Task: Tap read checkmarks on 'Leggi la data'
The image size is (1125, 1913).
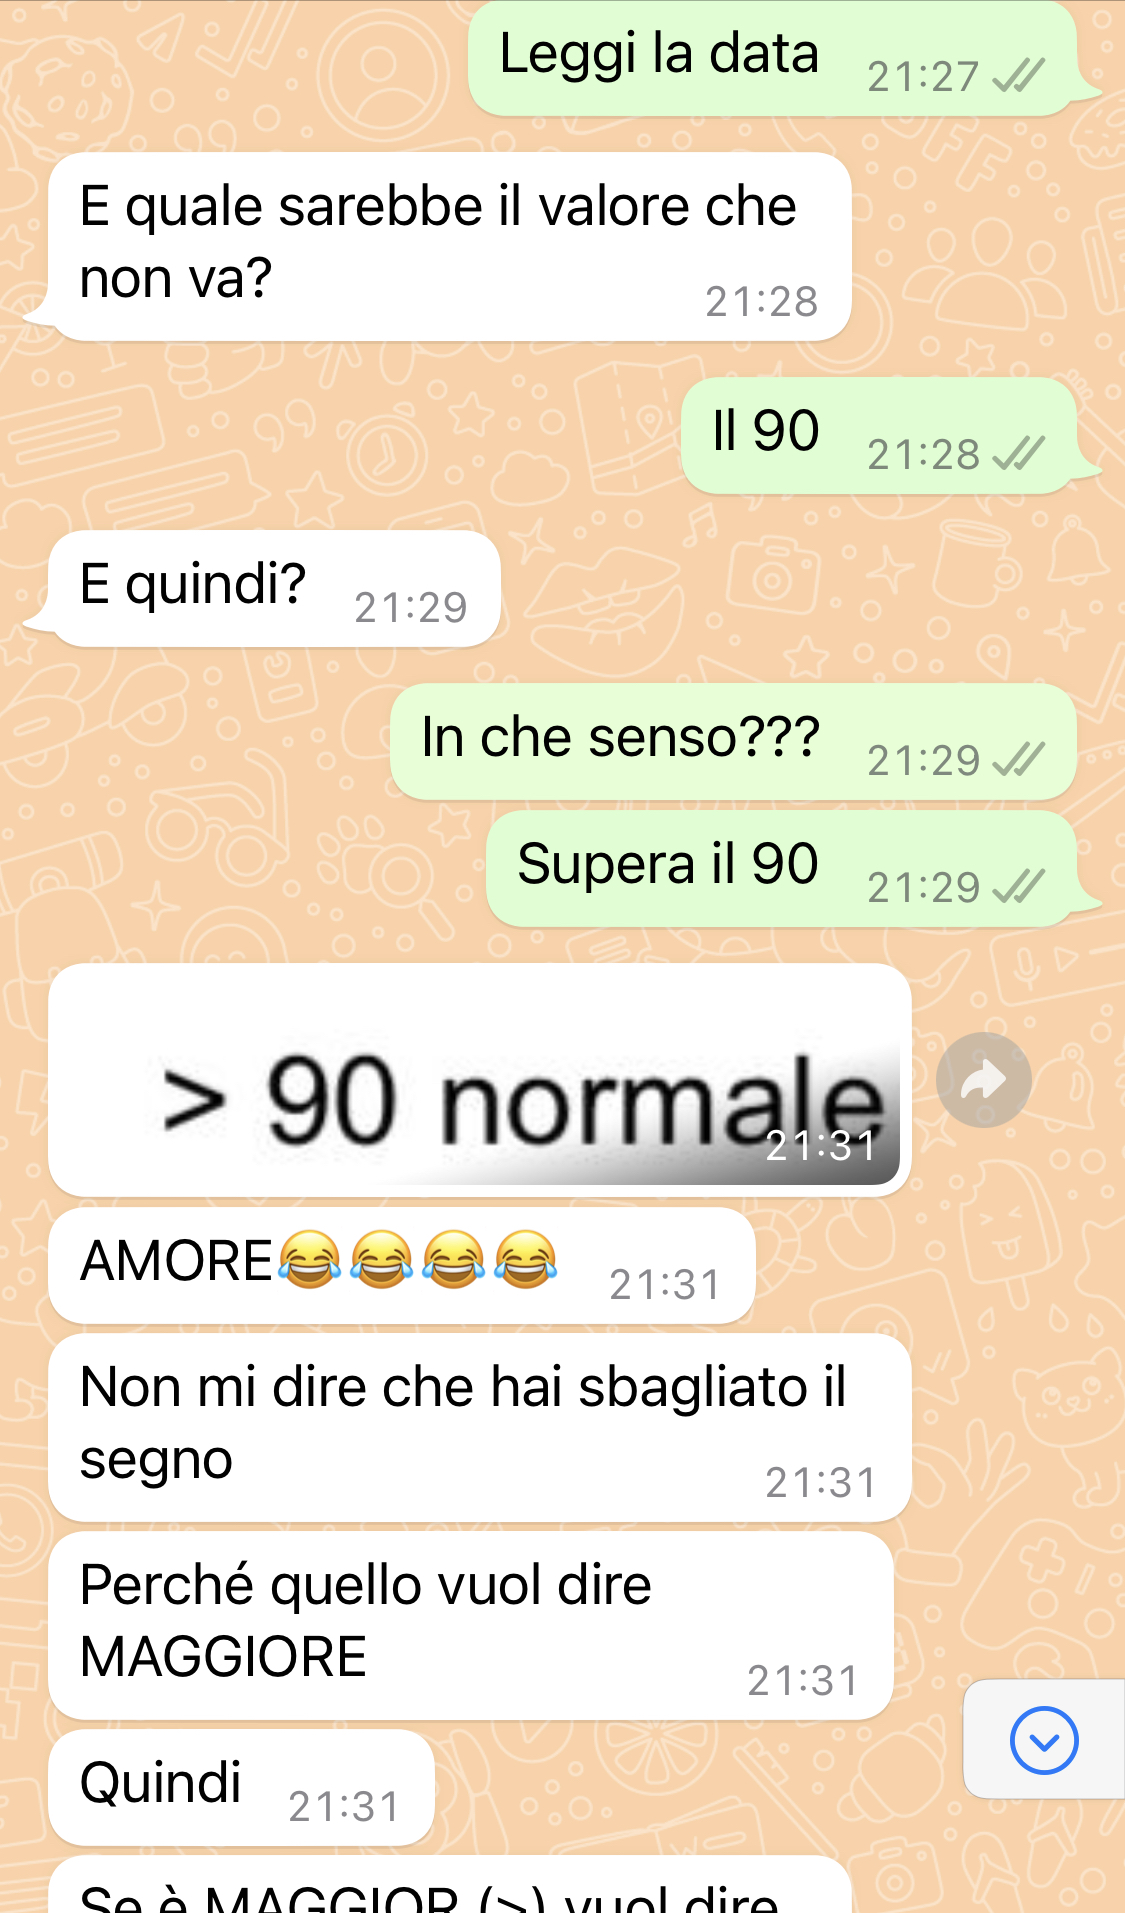Action: [x=1018, y=76]
